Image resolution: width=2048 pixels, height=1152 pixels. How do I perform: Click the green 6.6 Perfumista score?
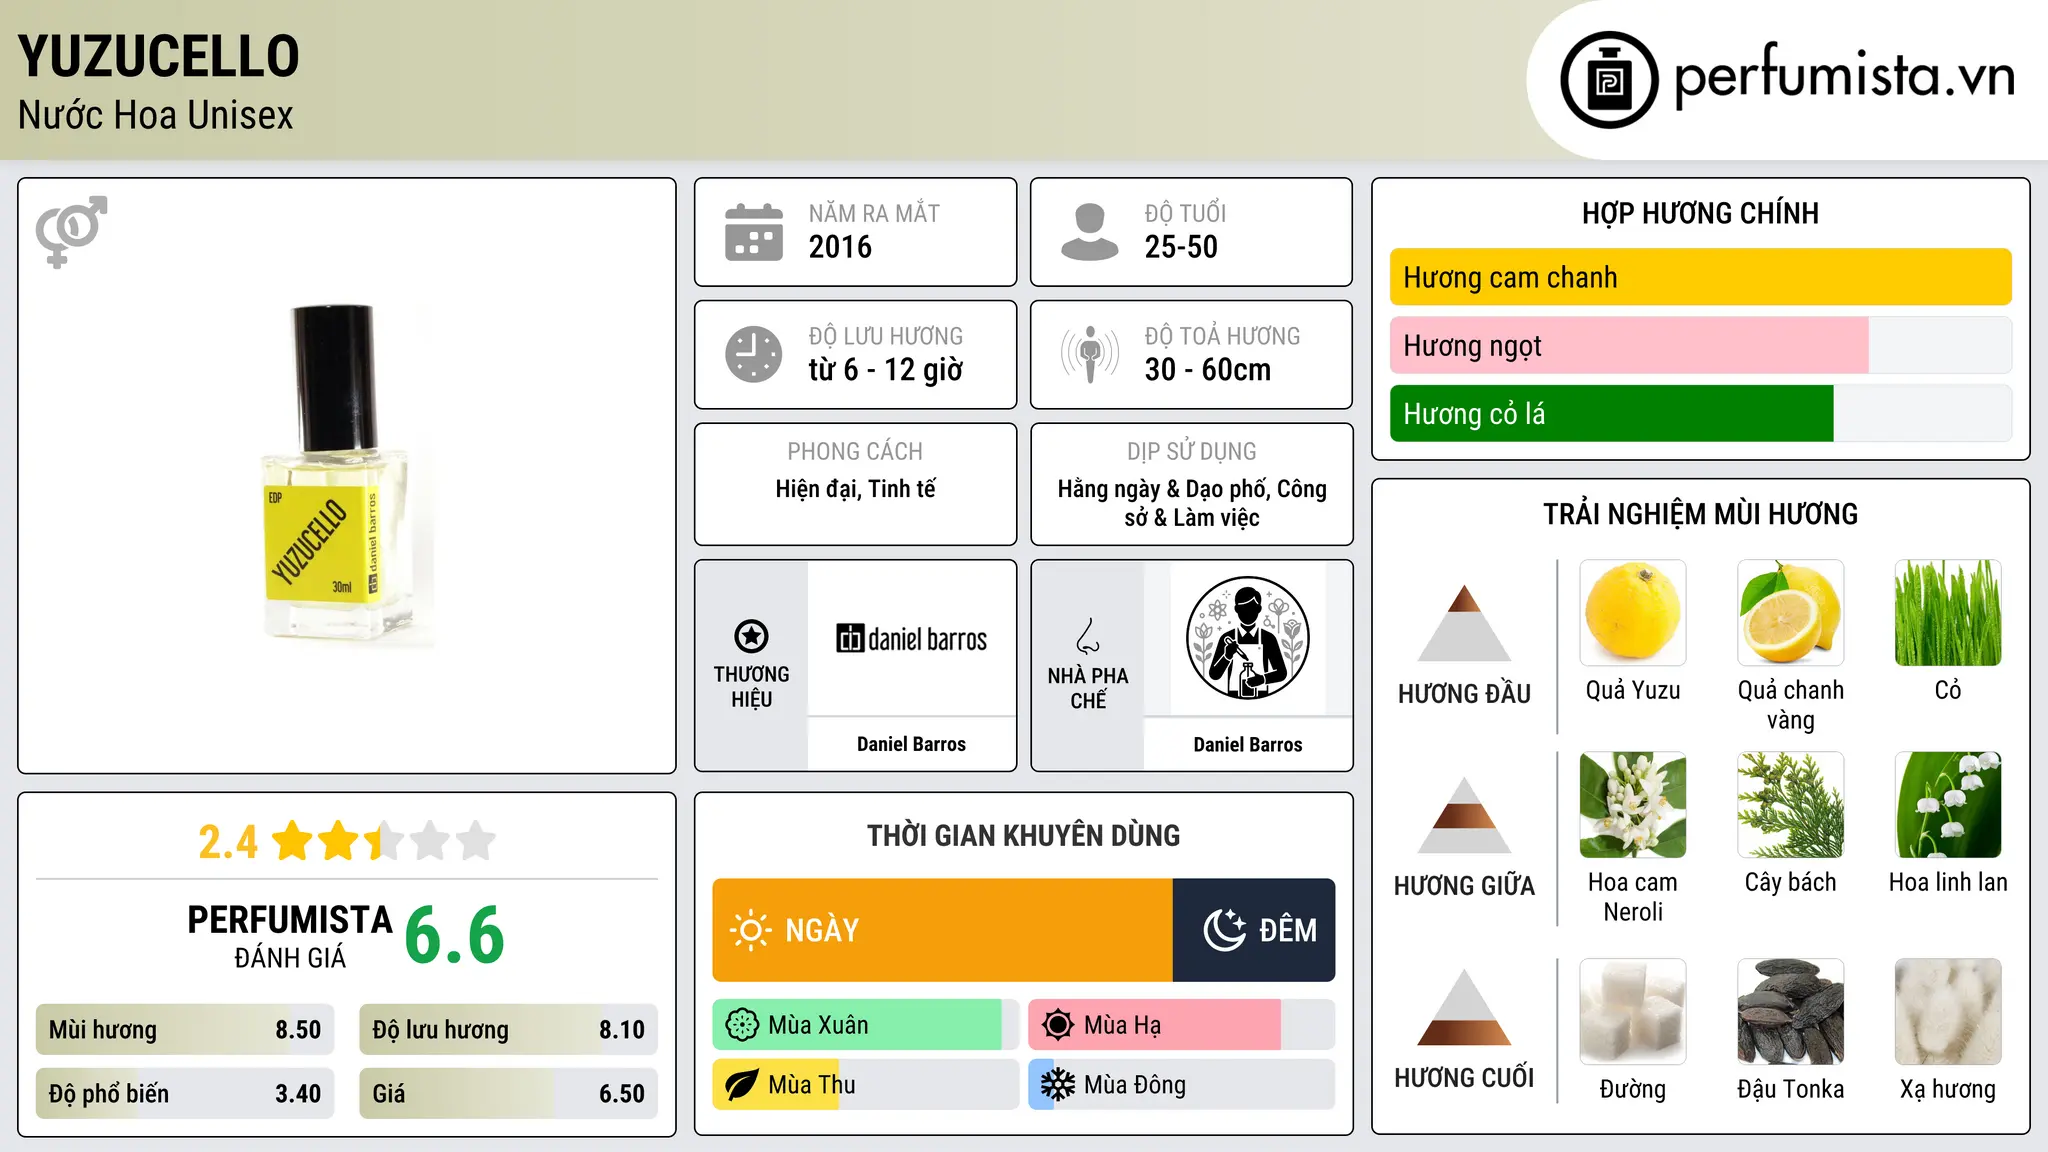(454, 936)
